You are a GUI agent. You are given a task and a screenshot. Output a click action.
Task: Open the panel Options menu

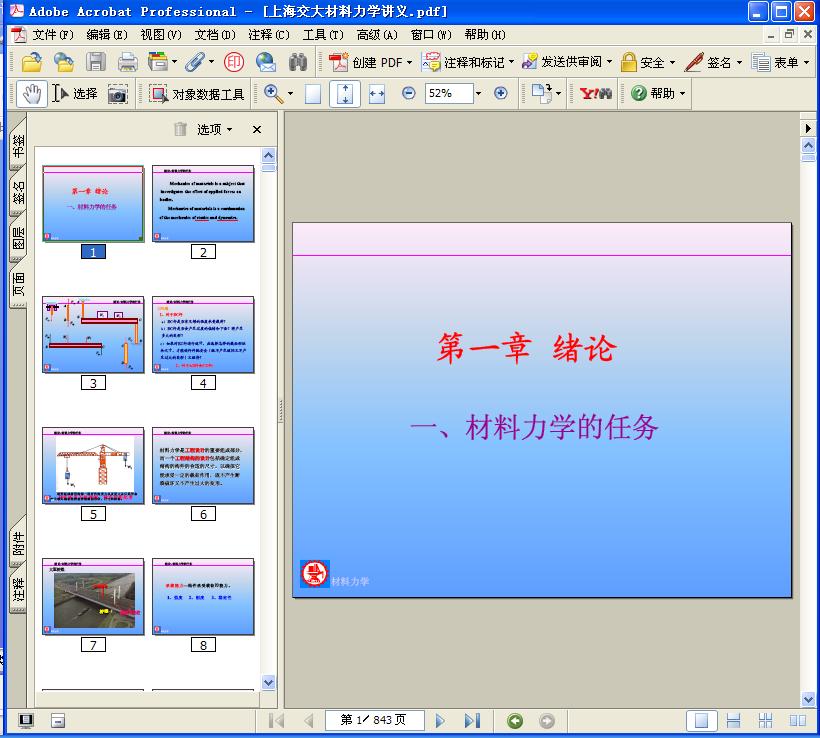pos(214,129)
